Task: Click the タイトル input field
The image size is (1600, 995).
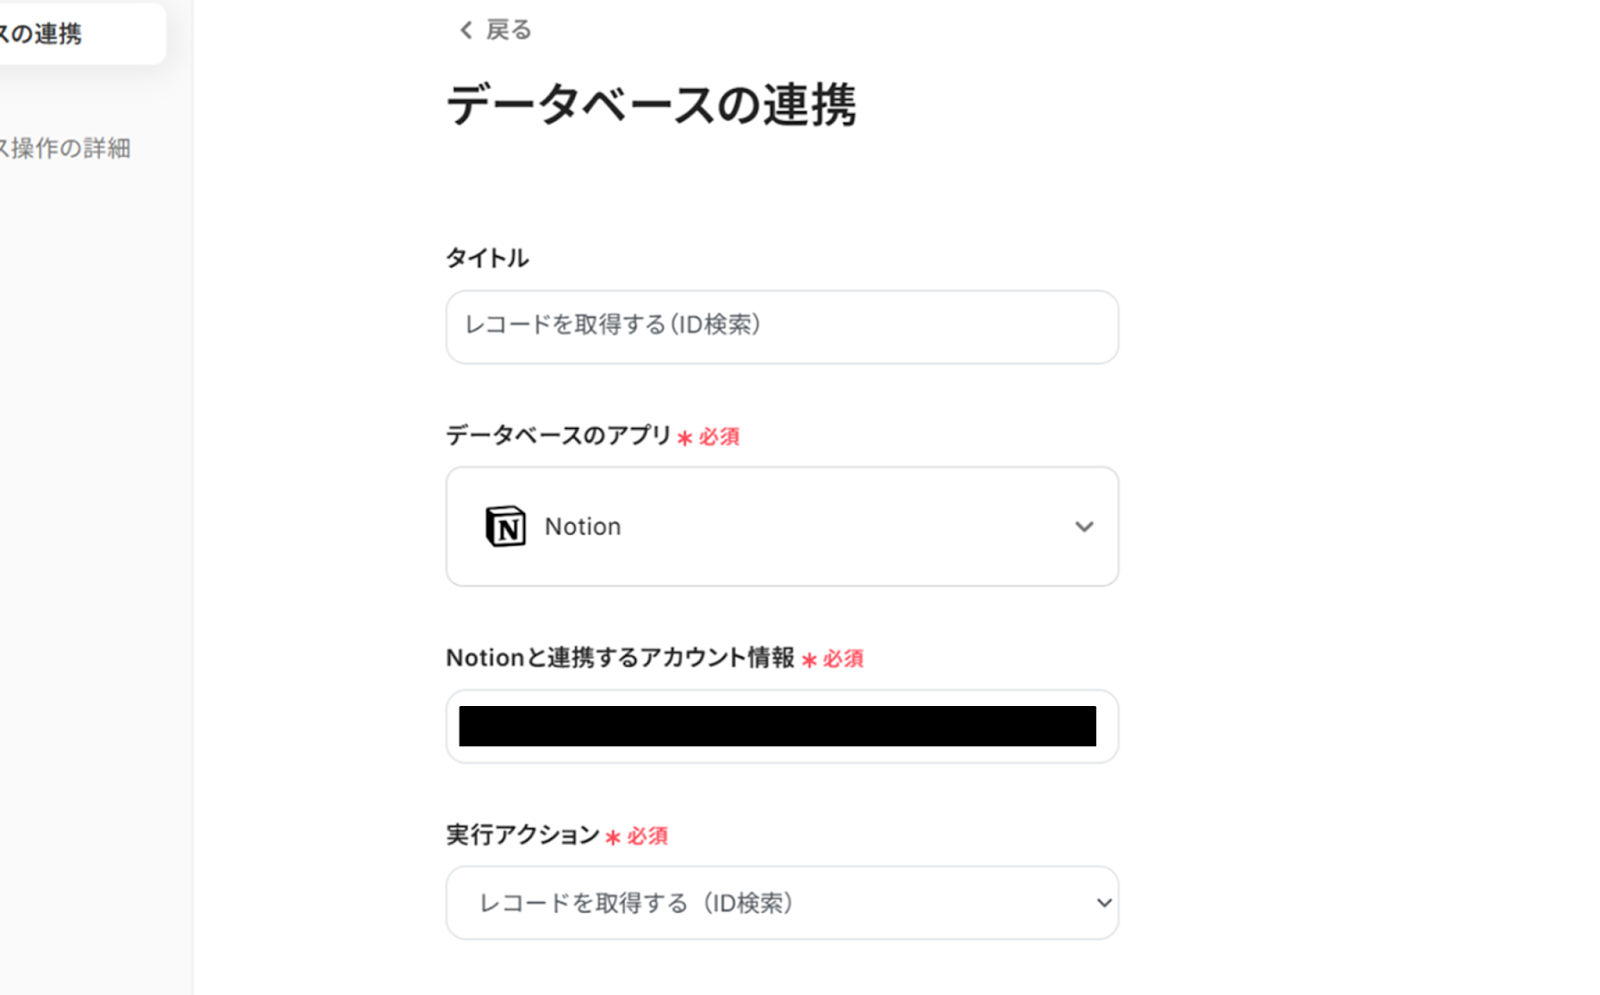Action: click(782, 327)
